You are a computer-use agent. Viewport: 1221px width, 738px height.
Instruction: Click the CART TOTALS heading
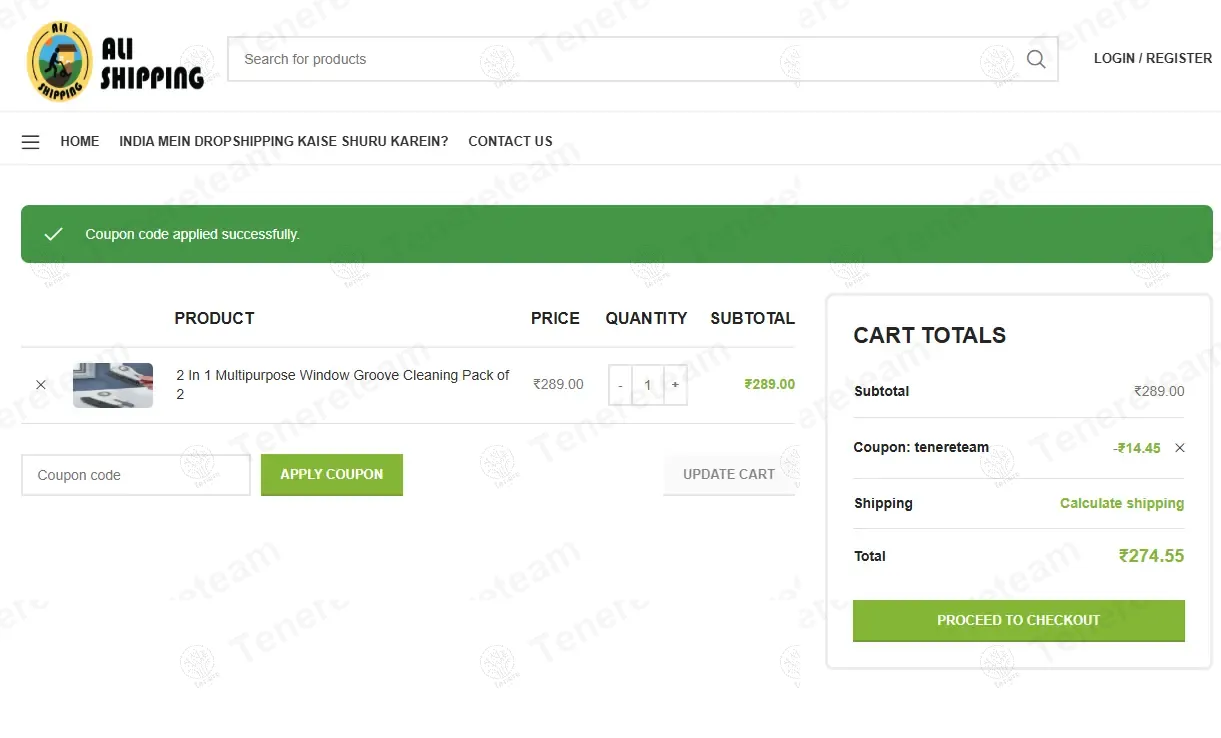tap(930, 335)
